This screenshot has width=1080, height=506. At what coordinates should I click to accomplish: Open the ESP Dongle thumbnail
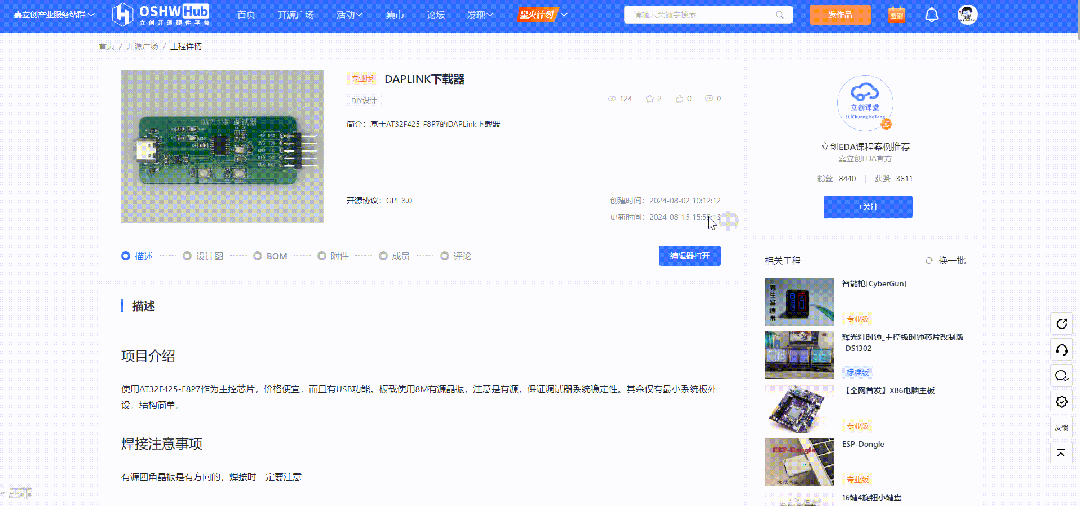pyautogui.click(x=800, y=463)
